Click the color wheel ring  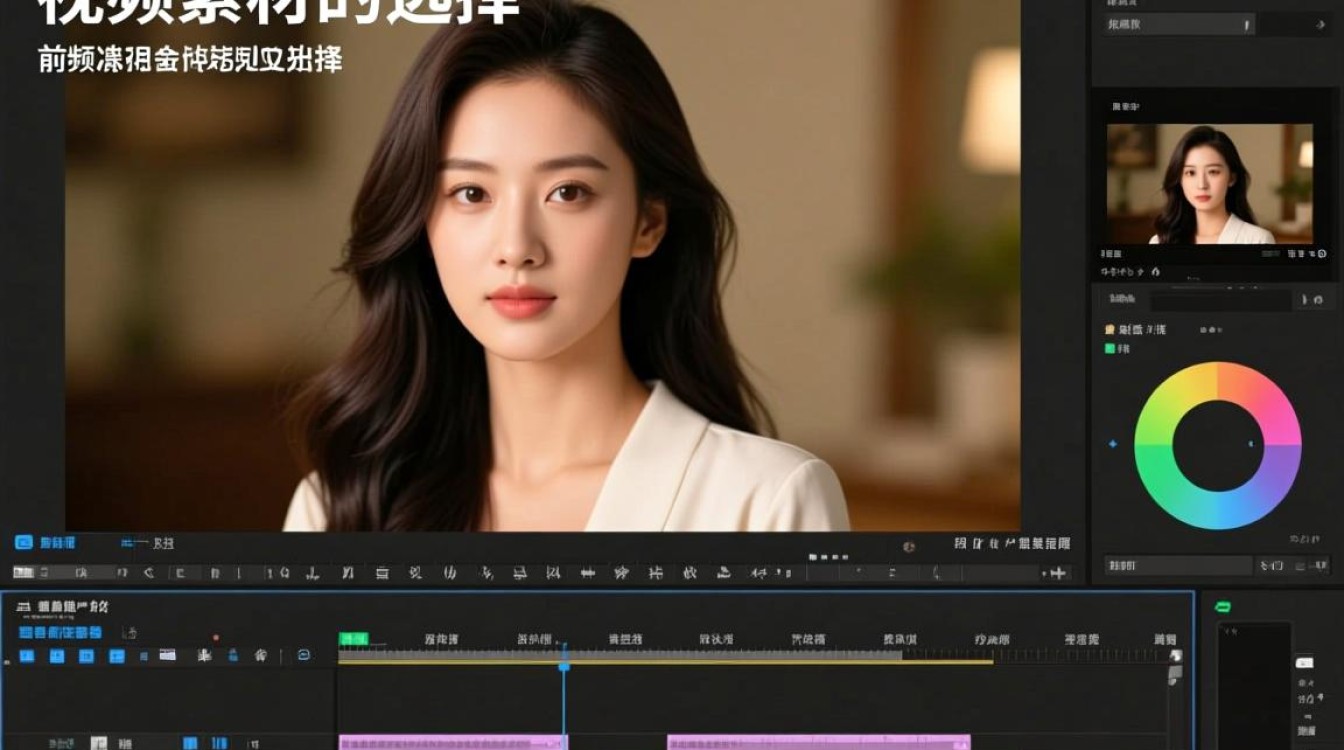click(1218, 445)
